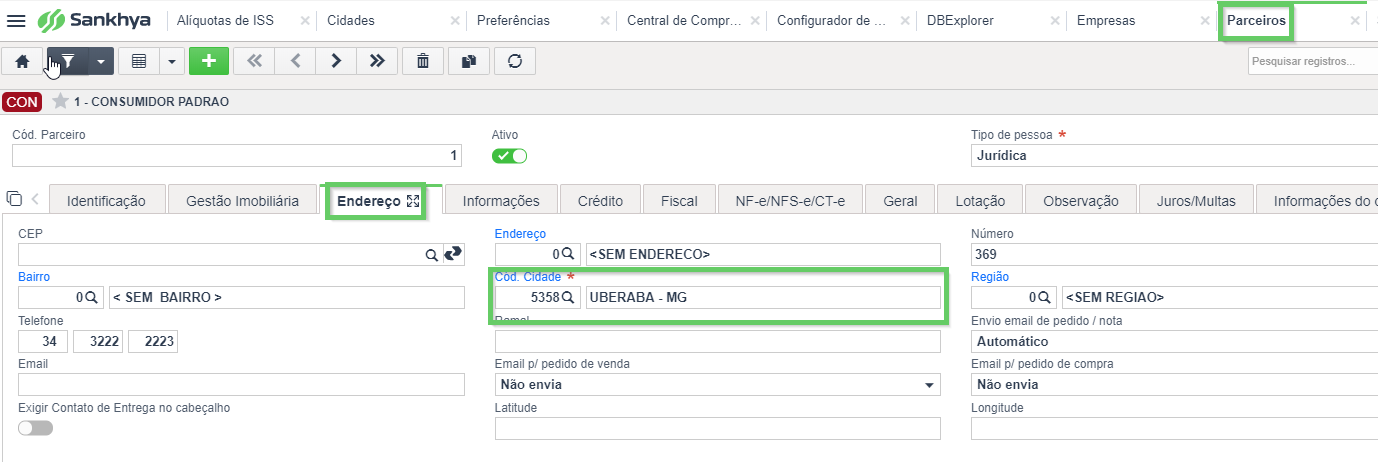Duplicate the current record
Viewport: 1378px width, 462px height.
click(469, 61)
